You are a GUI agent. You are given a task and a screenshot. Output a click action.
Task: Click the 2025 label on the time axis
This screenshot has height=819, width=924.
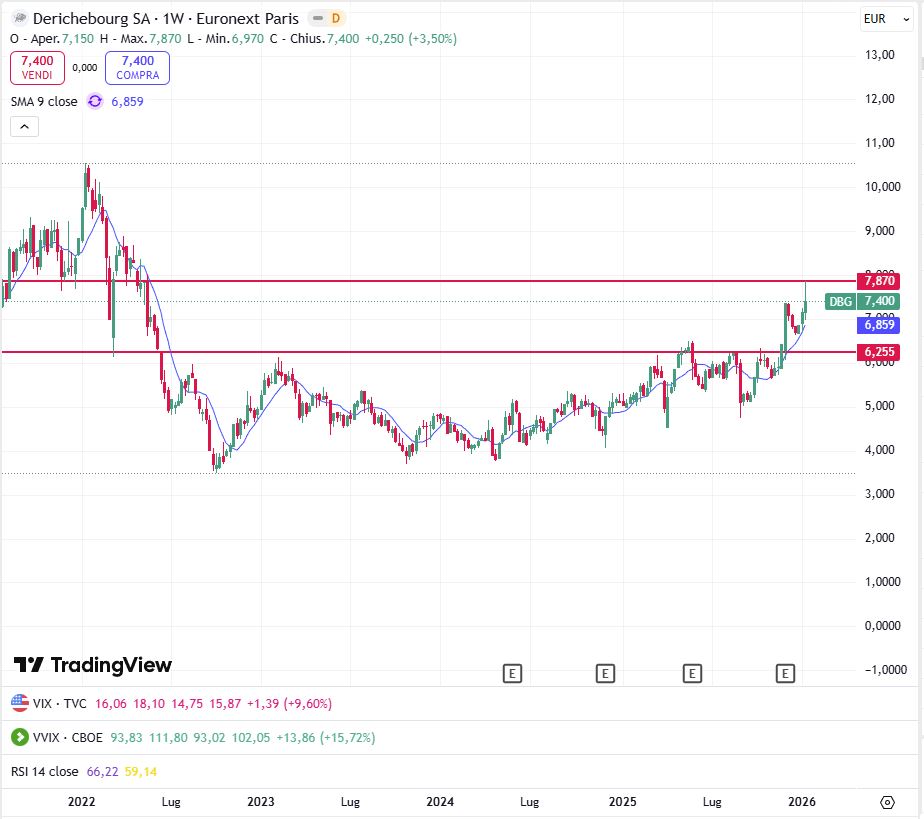(622, 801)
